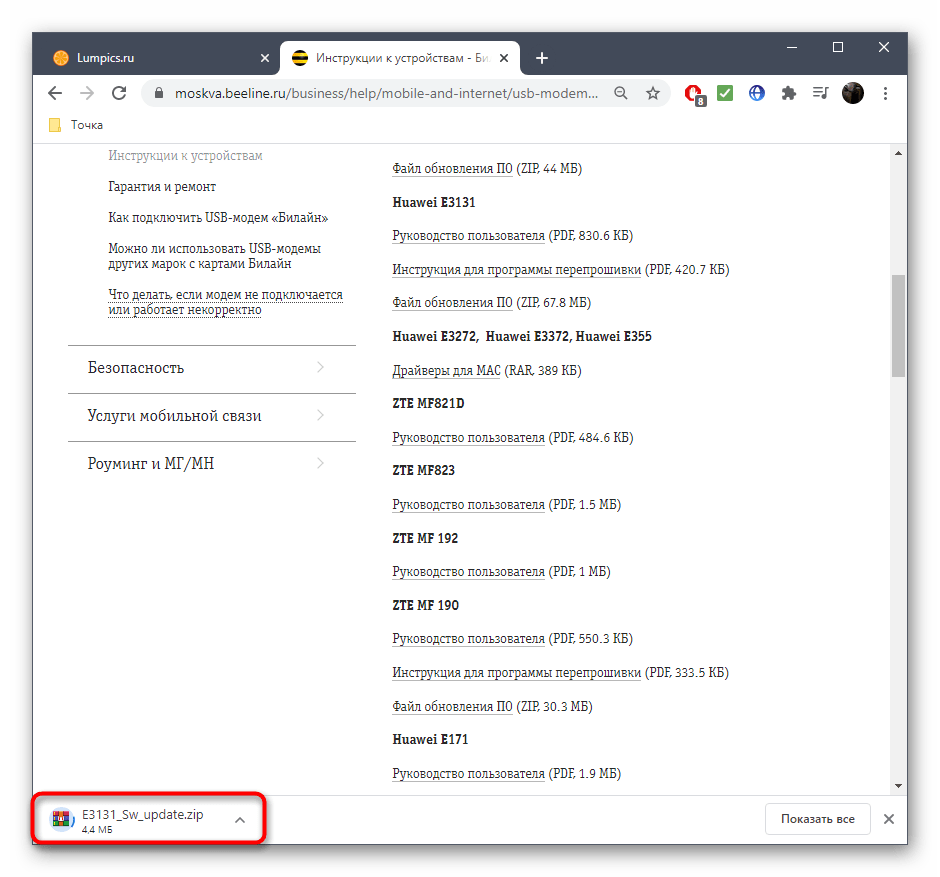Click the Huawei E171 heading
The width and height of the screenshot is (940, 877).
pyautogui.click(x=430, y=740)
